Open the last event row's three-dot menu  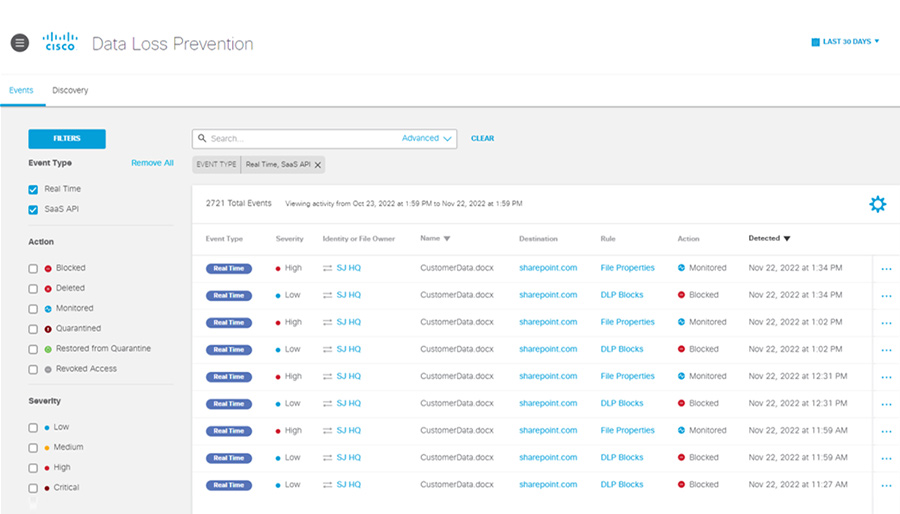point(886,485)
